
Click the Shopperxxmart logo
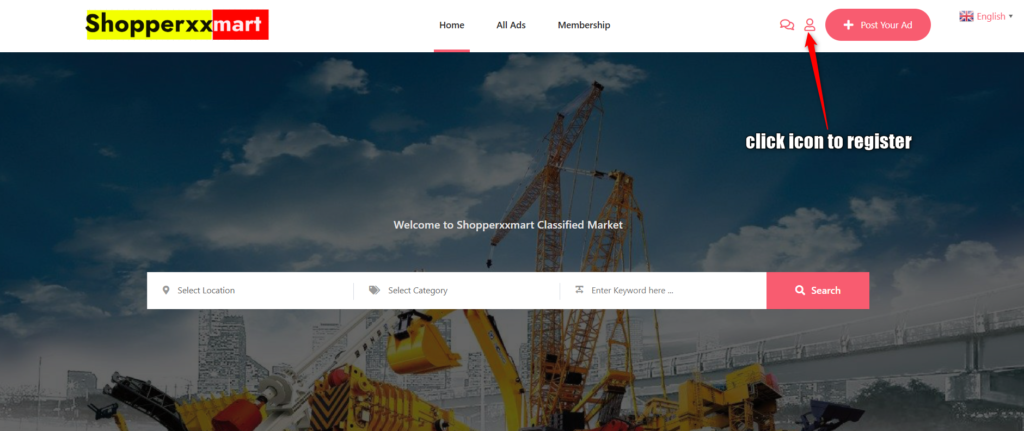pyautogui.click(x=178, y=25)
